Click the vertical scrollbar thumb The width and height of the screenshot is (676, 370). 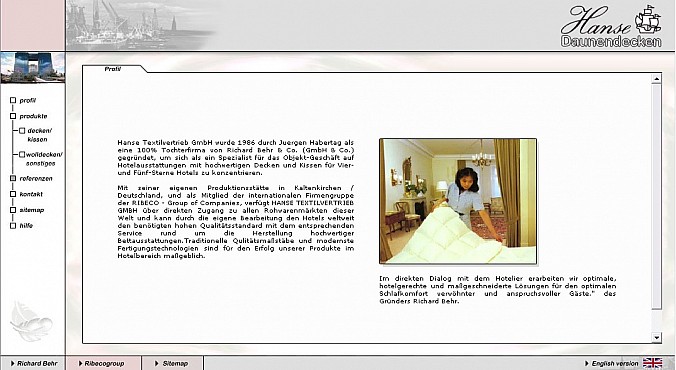coord(657,197)
